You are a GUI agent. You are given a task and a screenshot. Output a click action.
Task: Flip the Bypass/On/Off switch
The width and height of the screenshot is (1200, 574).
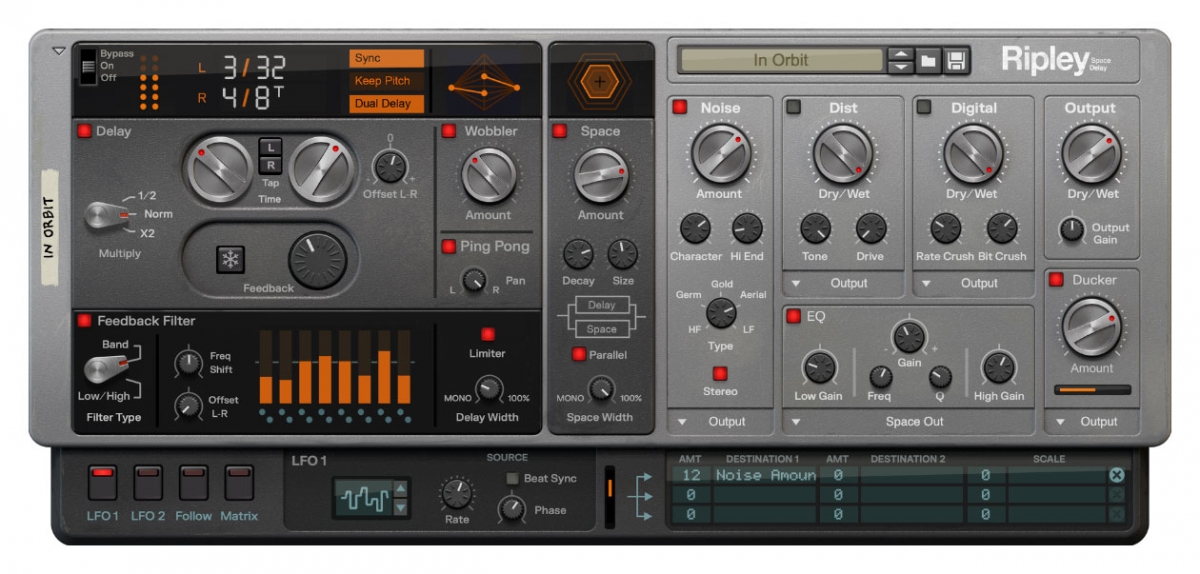(x=88, y=66)
